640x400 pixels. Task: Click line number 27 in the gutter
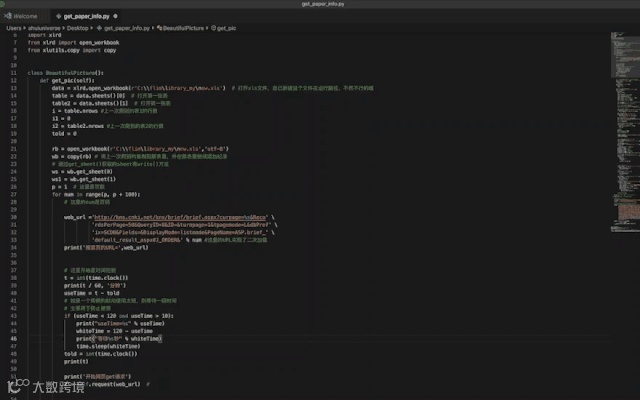pos(14,195)
